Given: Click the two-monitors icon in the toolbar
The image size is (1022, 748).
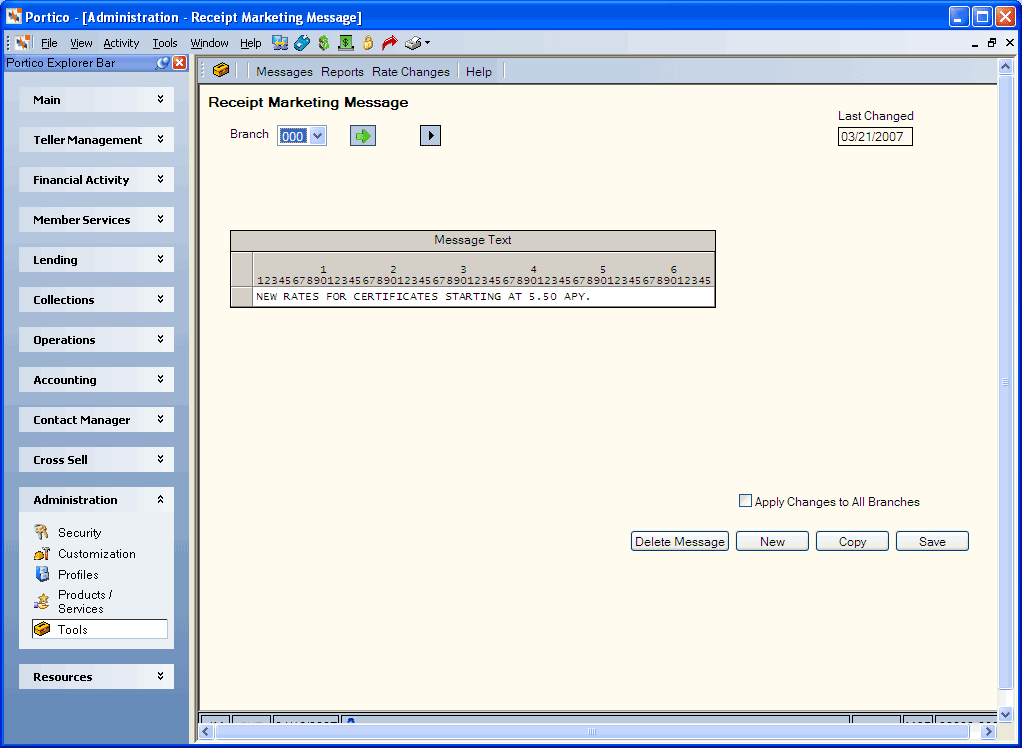Looking at the screenshot, I should [280, 43].
